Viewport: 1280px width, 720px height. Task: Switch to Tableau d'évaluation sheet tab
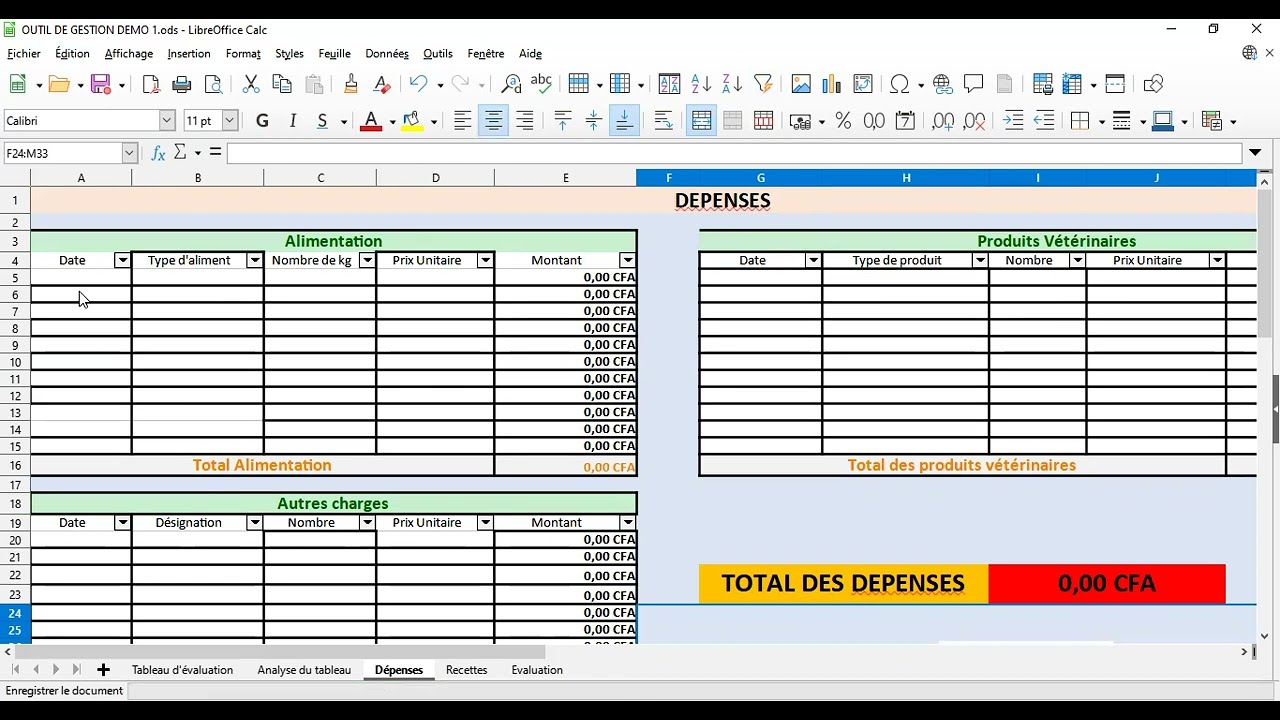point(182,670)
